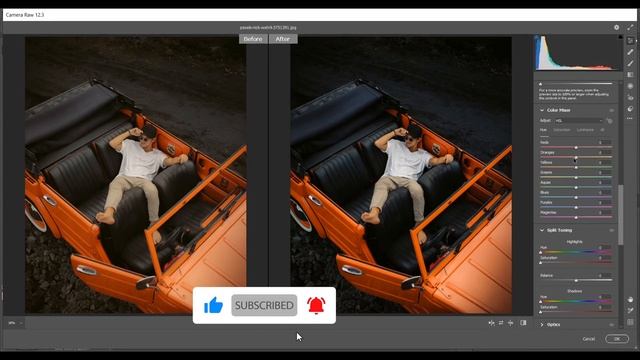
Task: Select the Red Eye removal tool
Action: click(630, 98)
